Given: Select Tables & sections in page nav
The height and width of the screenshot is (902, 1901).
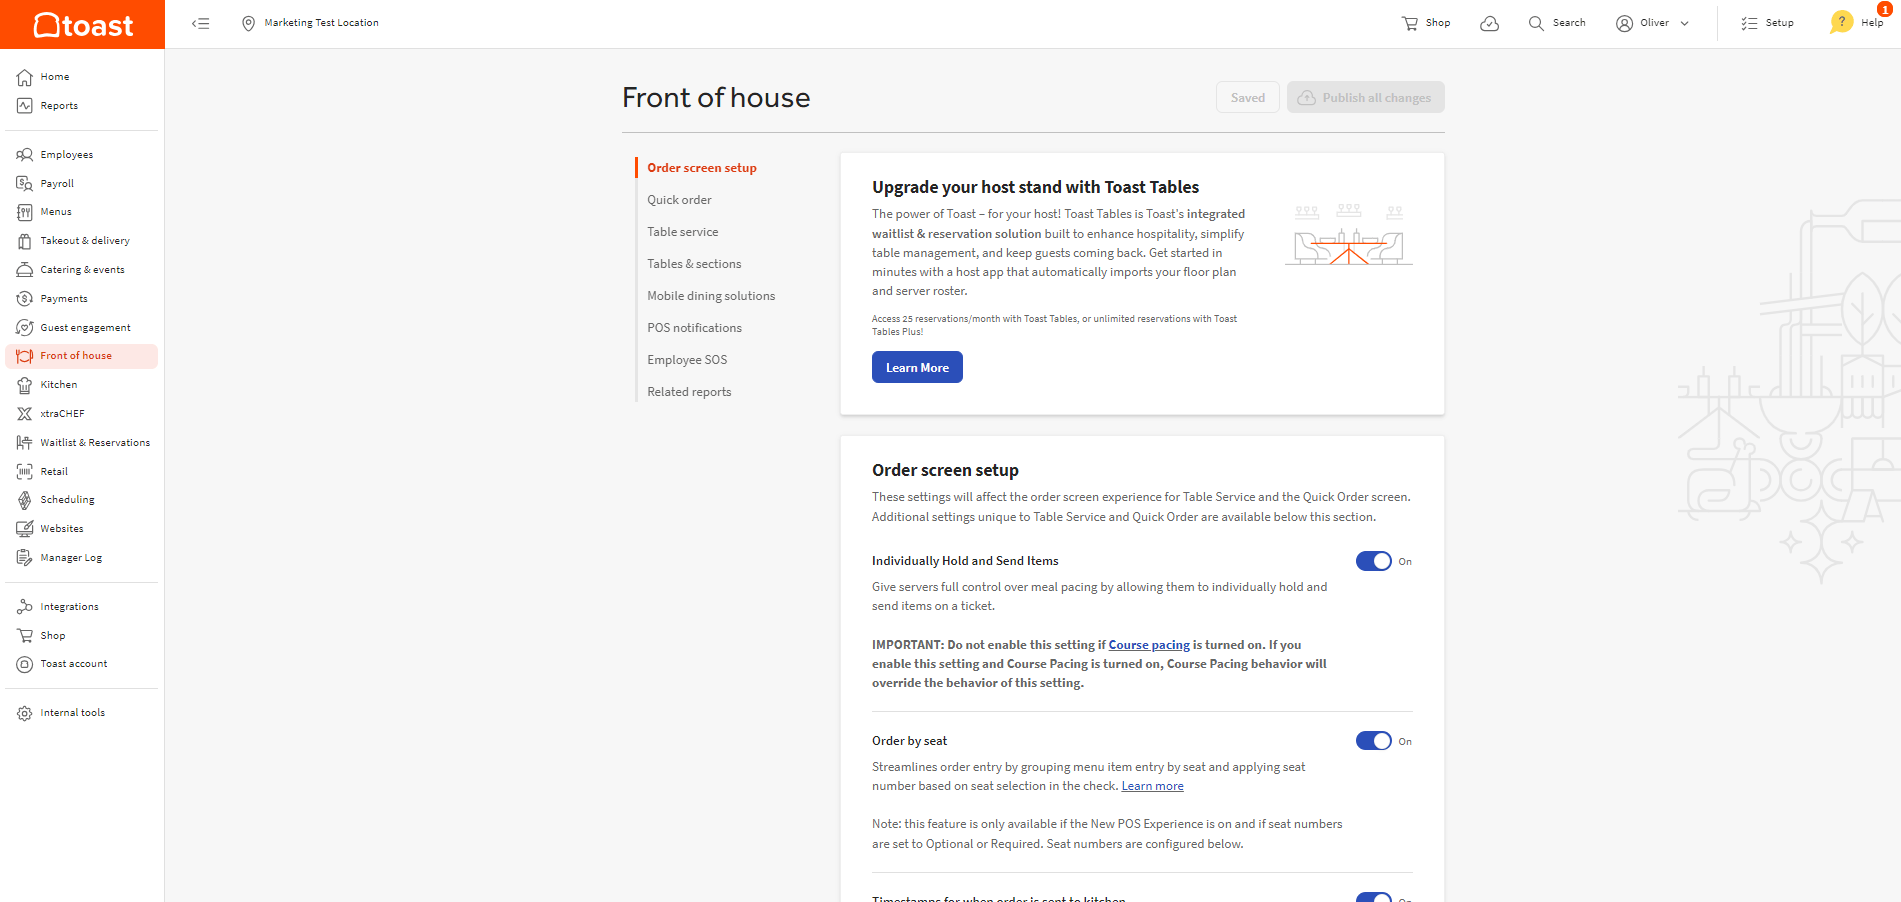Looking at the screenshot, I should point(694,264).
